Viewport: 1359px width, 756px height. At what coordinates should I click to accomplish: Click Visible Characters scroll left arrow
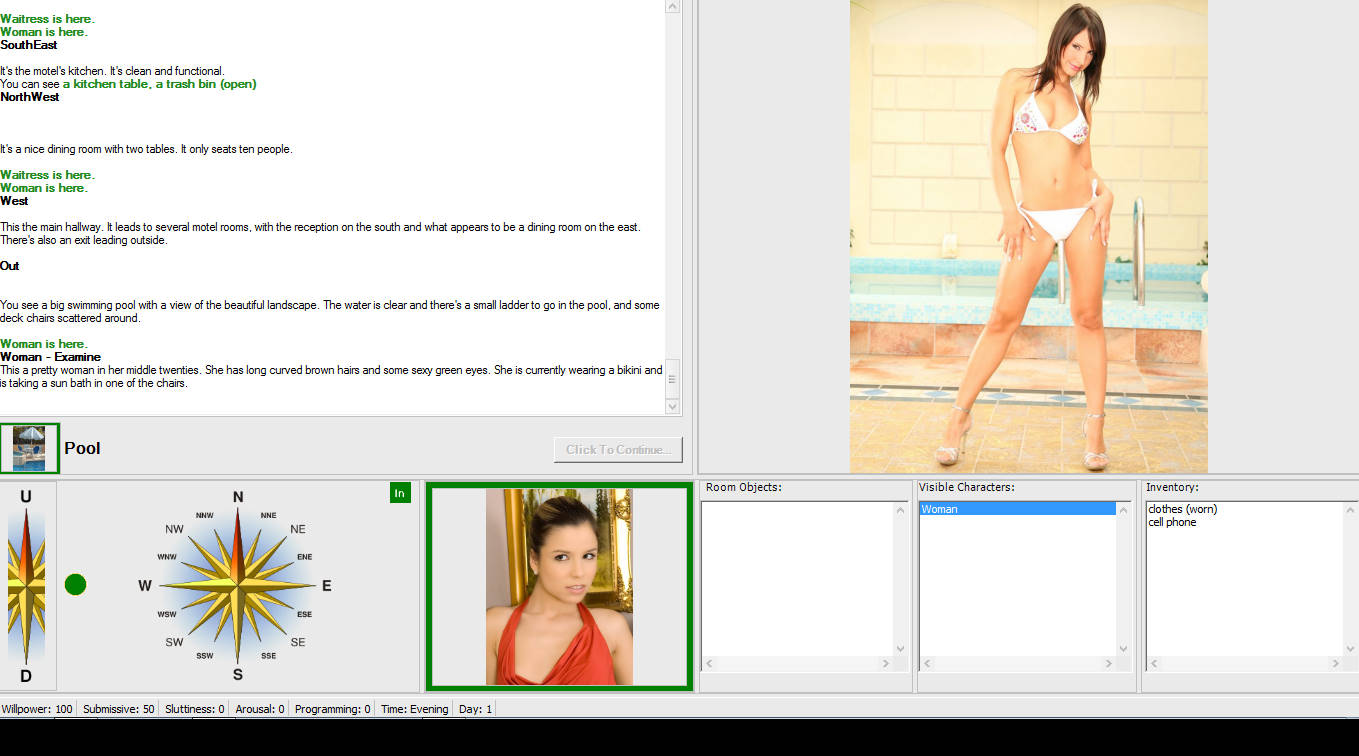pyautogui.click(x=927, y=663)
